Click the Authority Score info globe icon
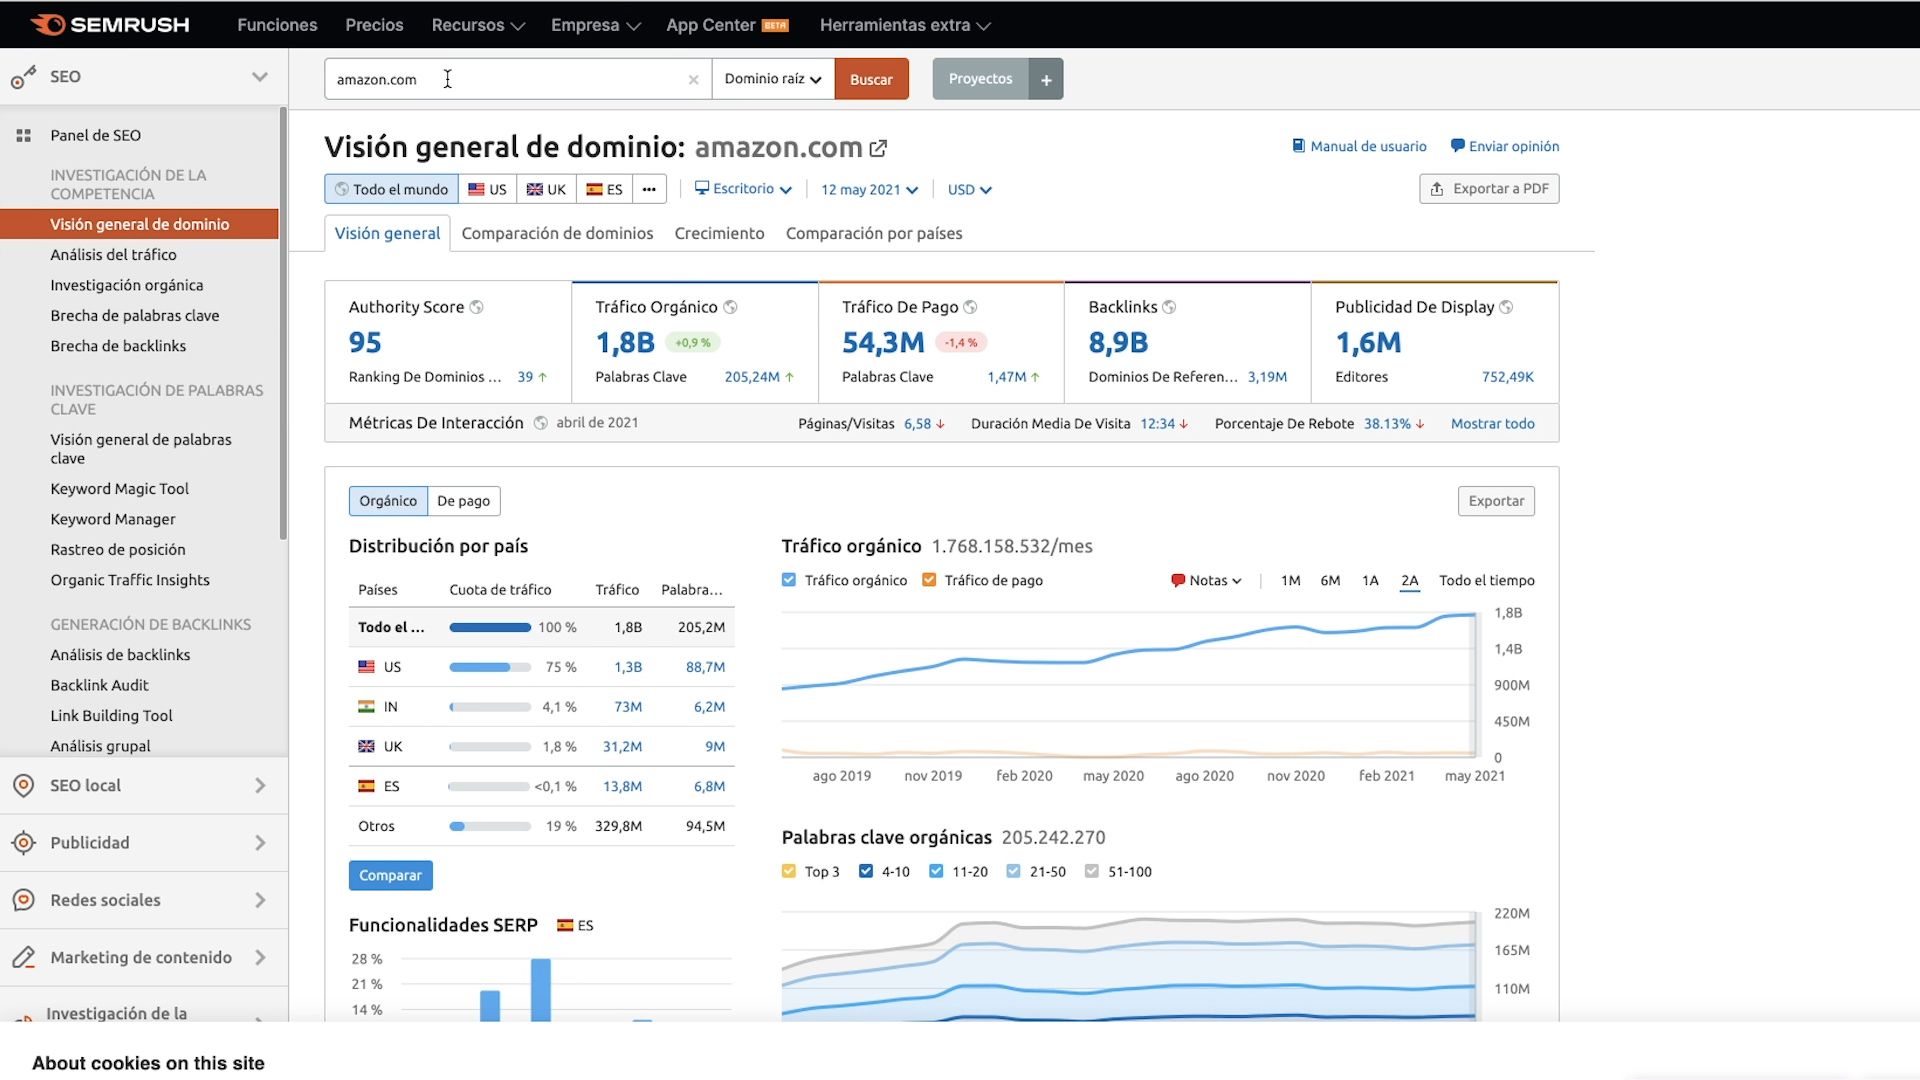The image size is (1920, 1080). tap(477, 307)
